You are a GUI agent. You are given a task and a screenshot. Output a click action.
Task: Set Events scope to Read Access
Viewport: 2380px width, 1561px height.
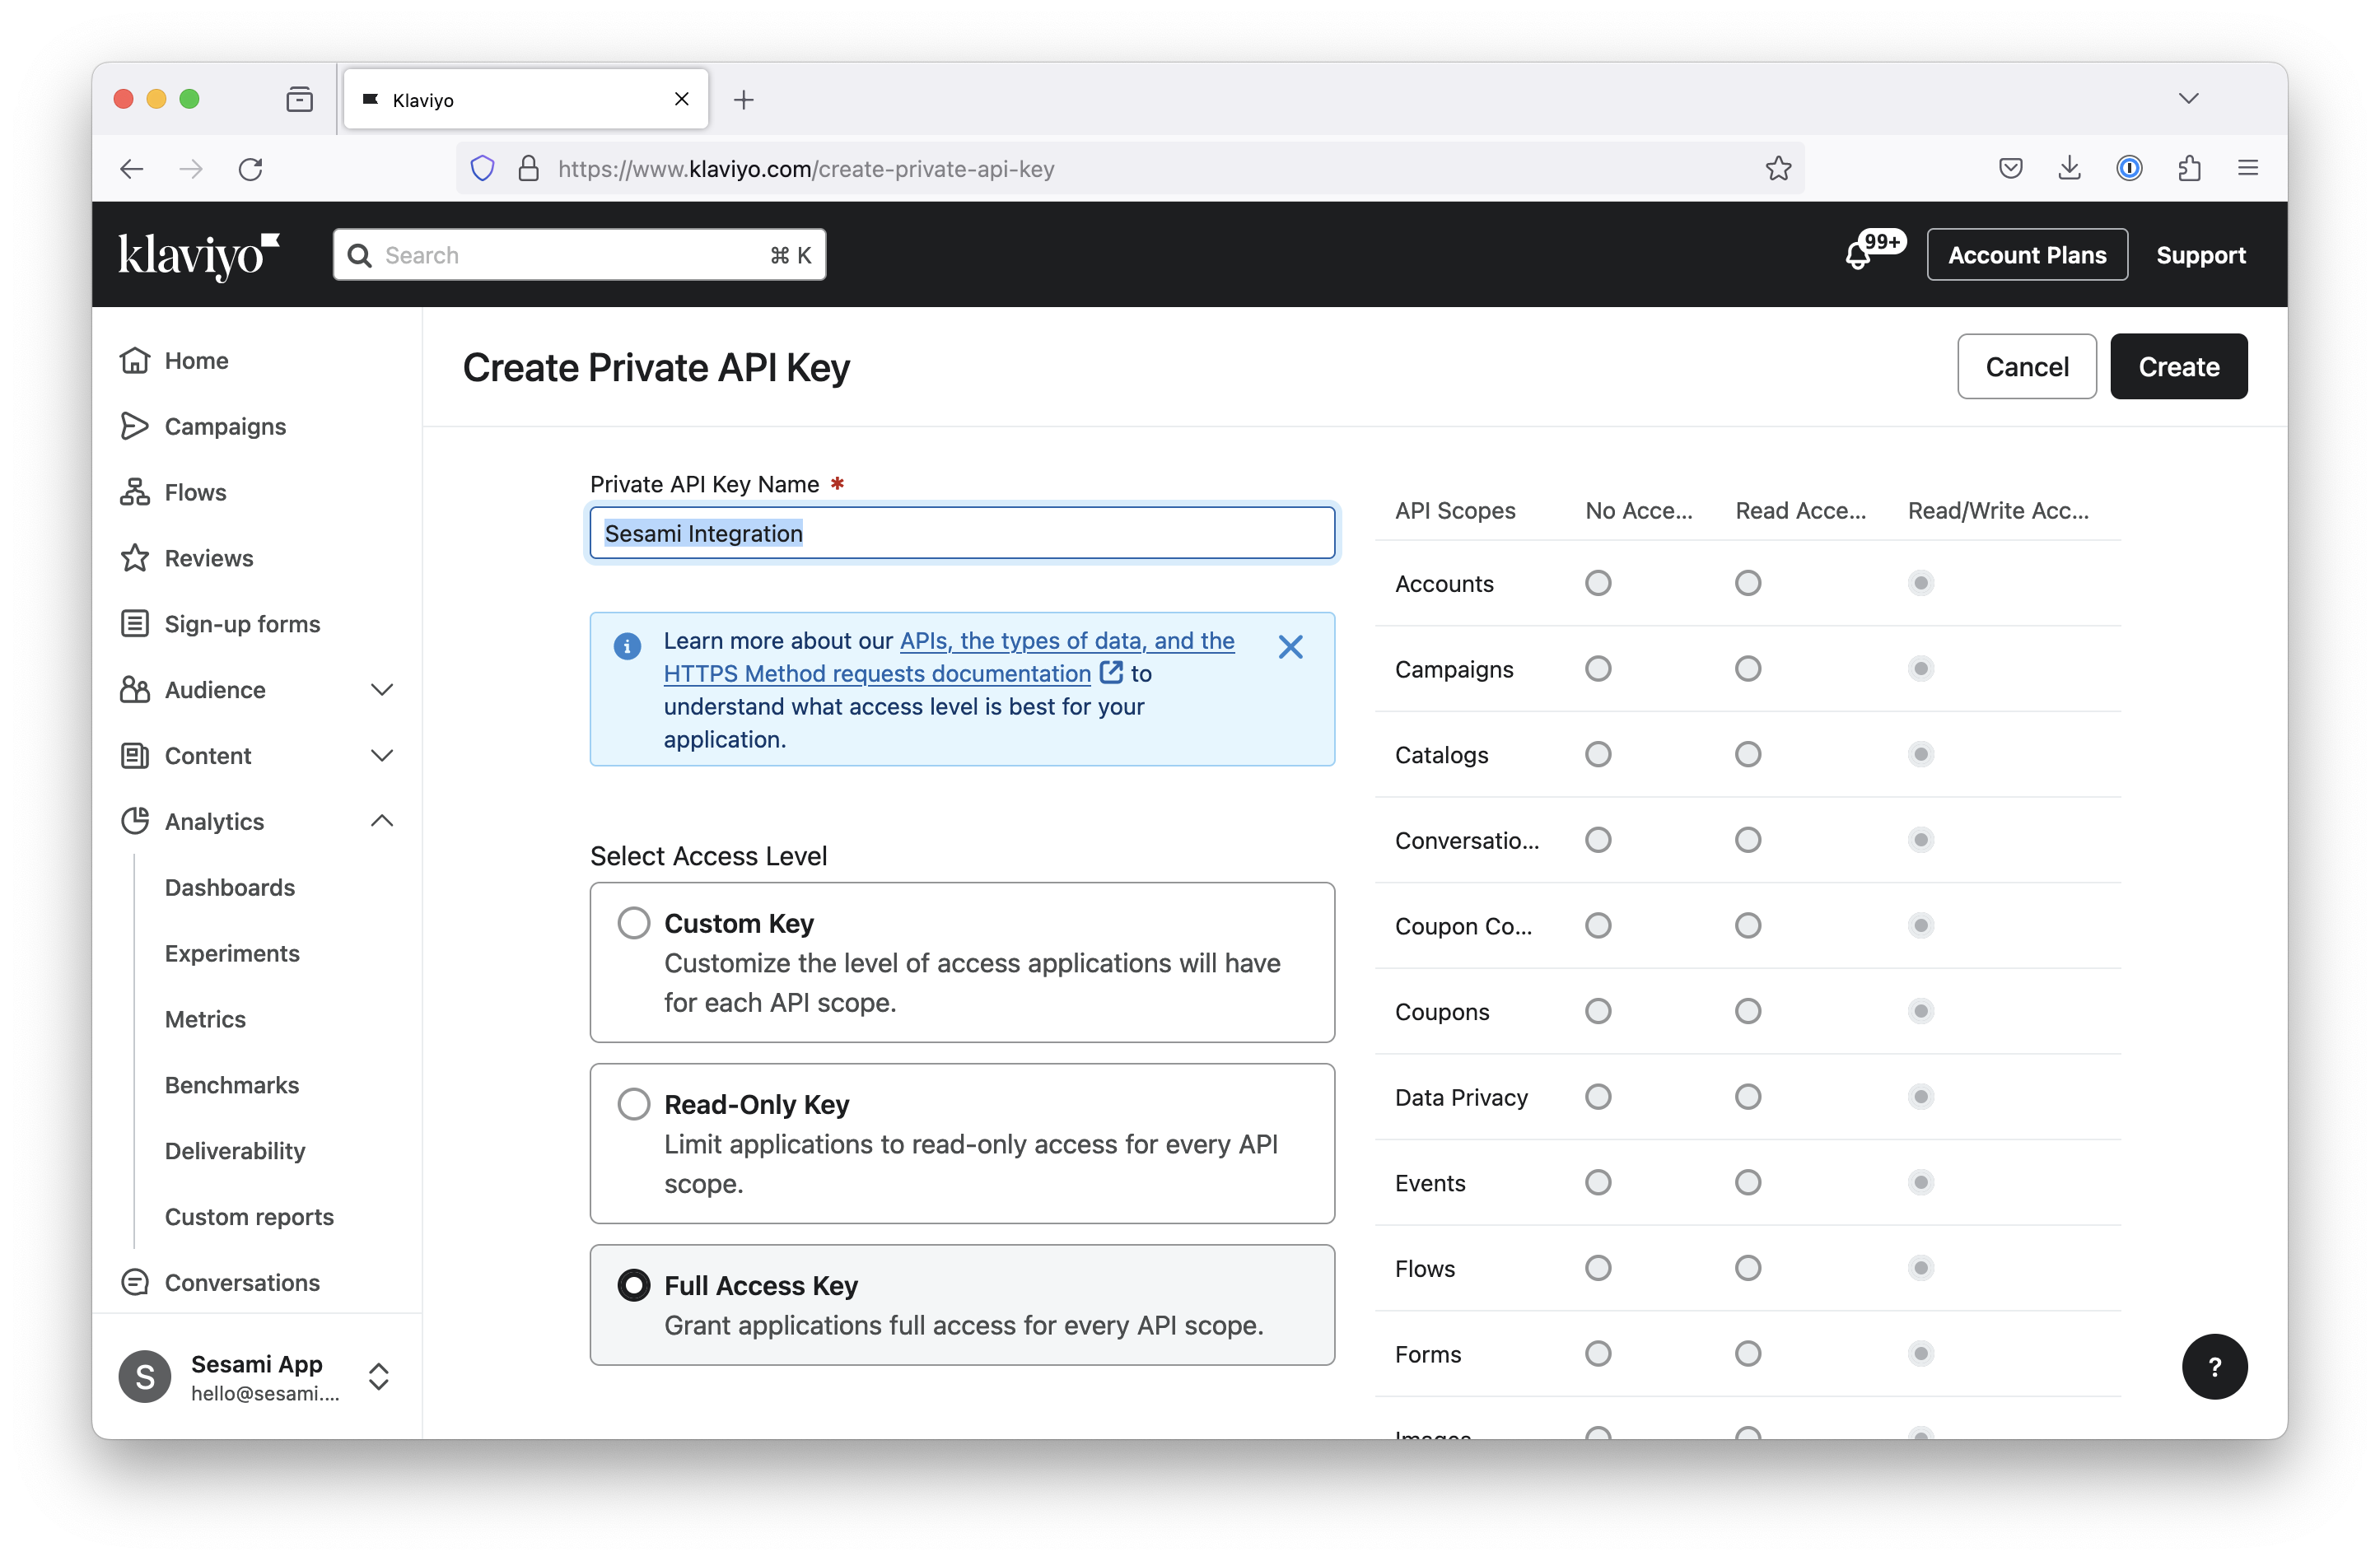(x=1747, y=1182)
